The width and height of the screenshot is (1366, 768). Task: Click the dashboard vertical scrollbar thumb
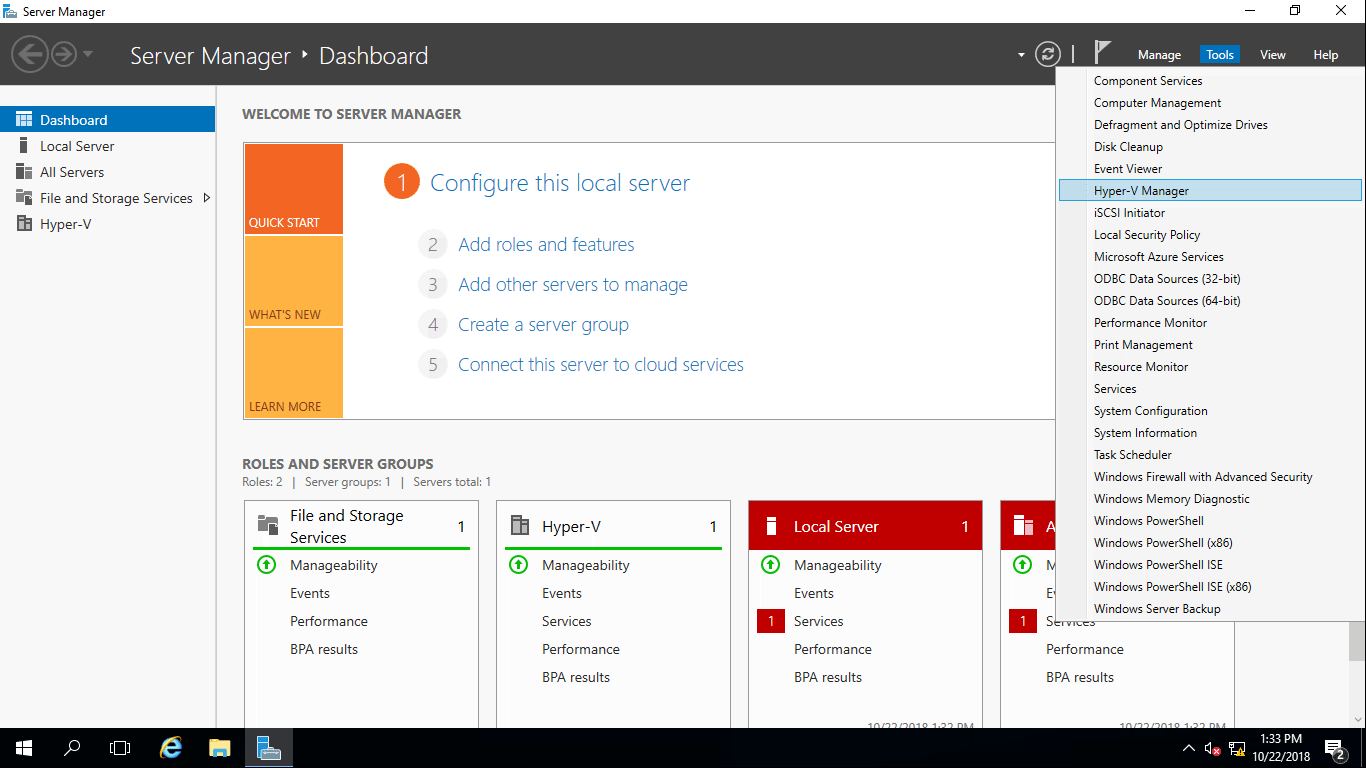(x=1357, y=640)
